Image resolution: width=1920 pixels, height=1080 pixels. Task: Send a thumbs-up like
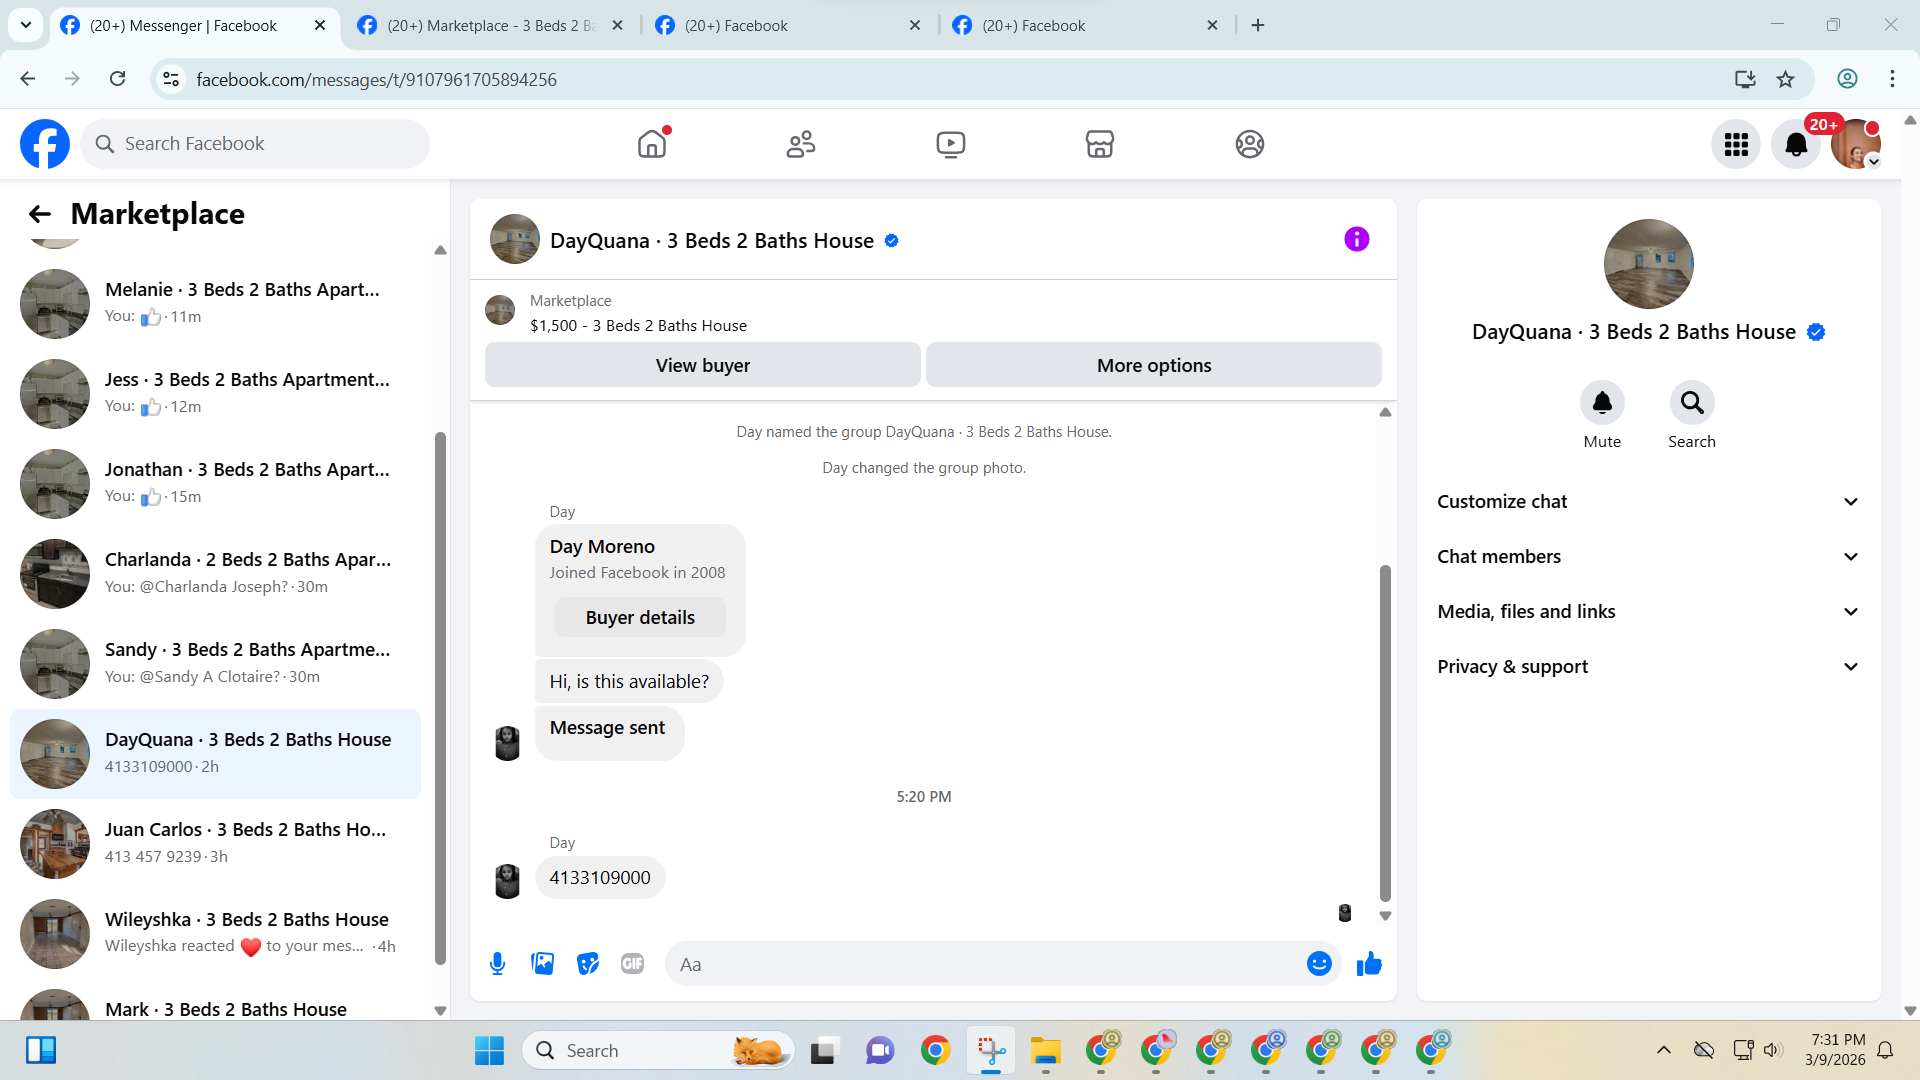1369,964
